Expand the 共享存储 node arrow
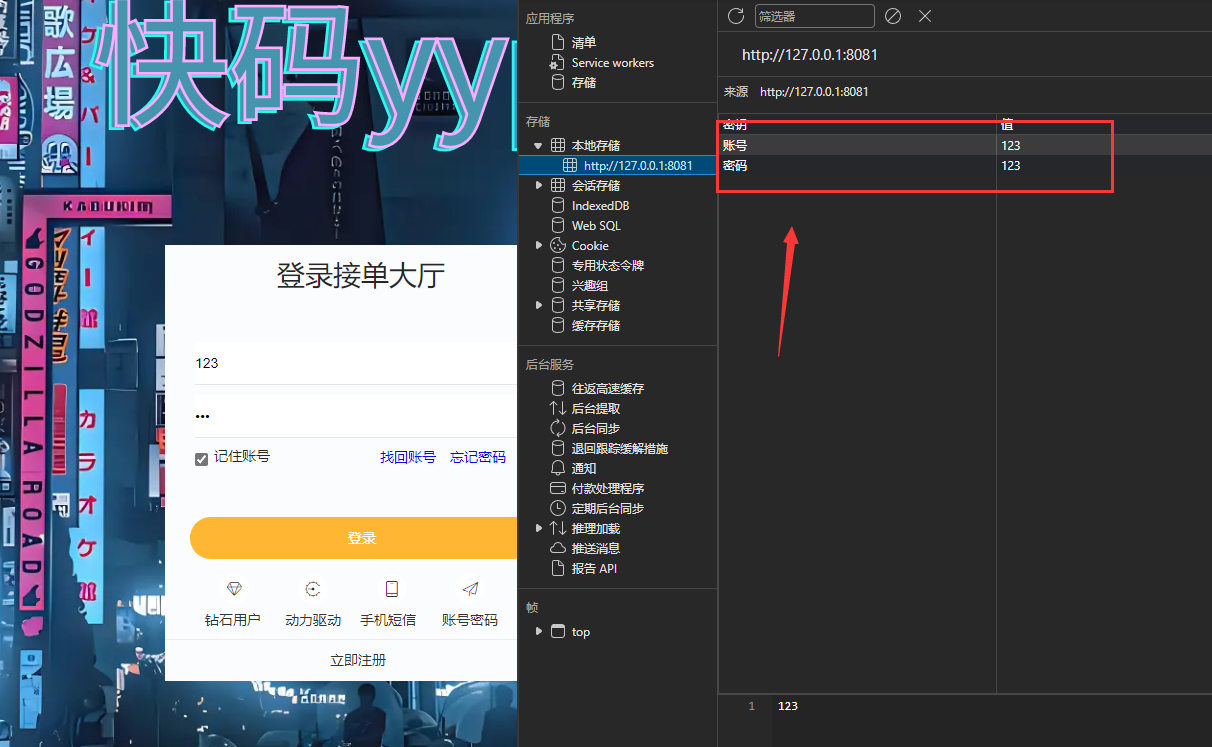Viewport: 1212px width, 747px height. (x=539, y=306)
